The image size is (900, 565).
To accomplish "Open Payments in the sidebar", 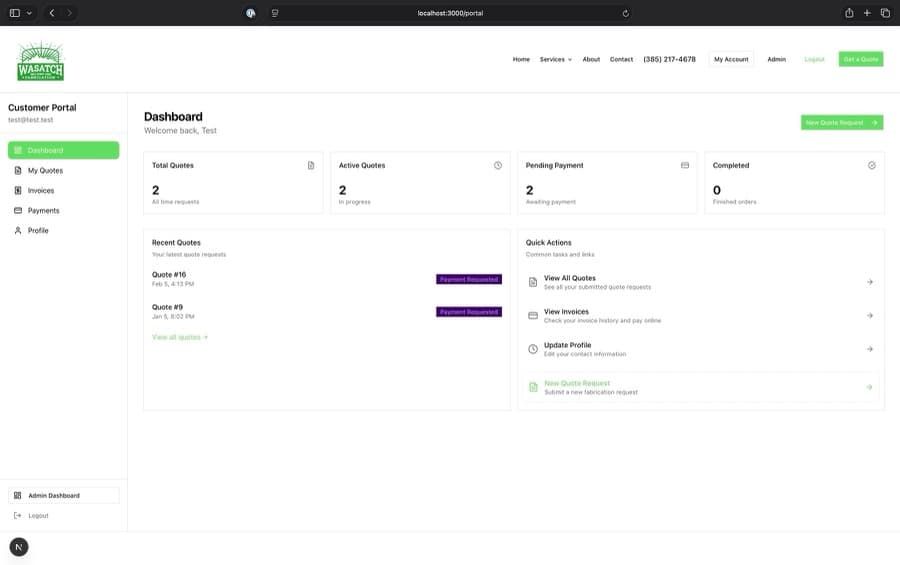I will pos(64,211).
